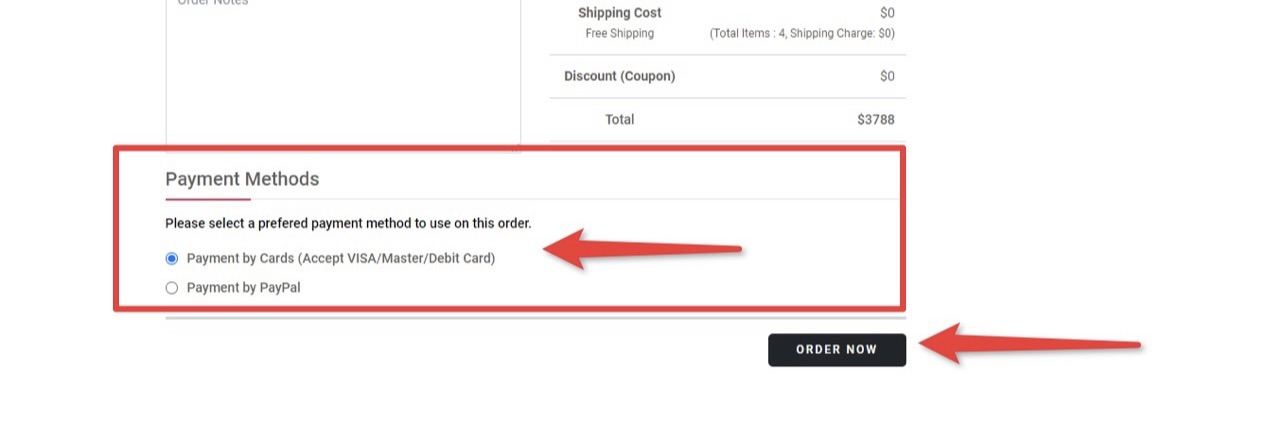Click the Discount (Coupon) label
Image resolution: width=1284 pixels, height=430 pixels.
619,76
